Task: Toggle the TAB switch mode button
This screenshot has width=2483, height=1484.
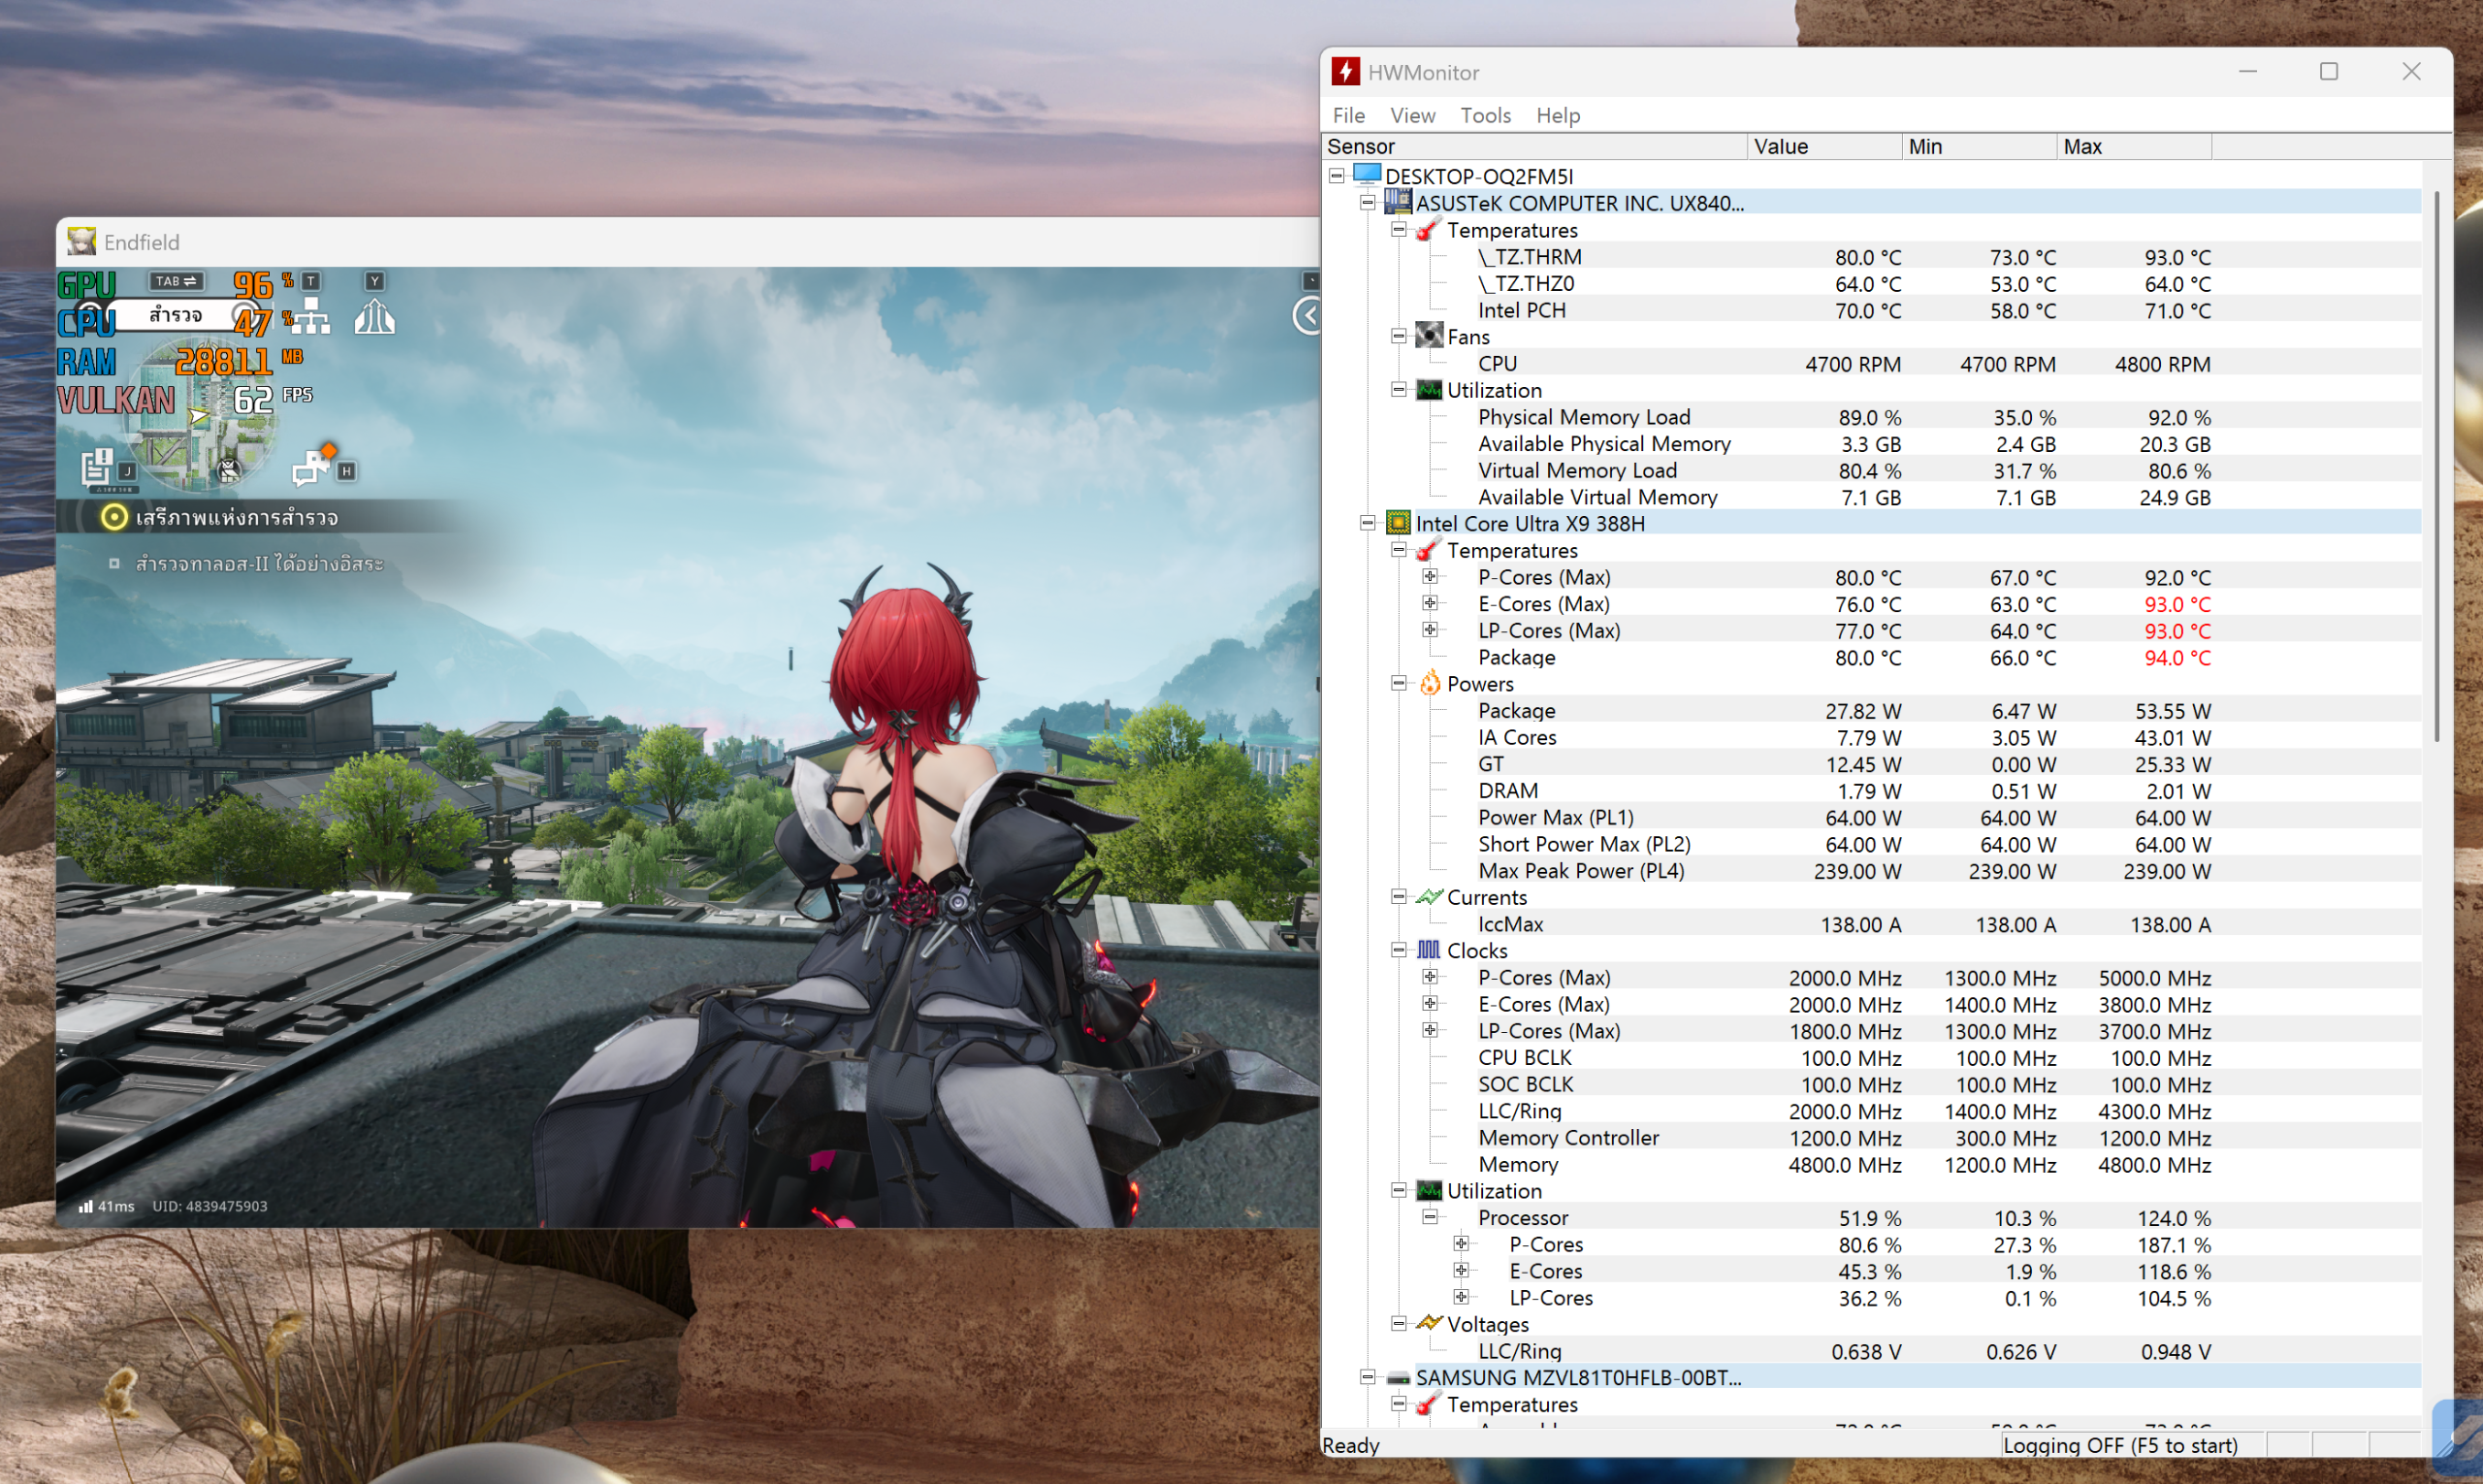Action: pos(176,281)
